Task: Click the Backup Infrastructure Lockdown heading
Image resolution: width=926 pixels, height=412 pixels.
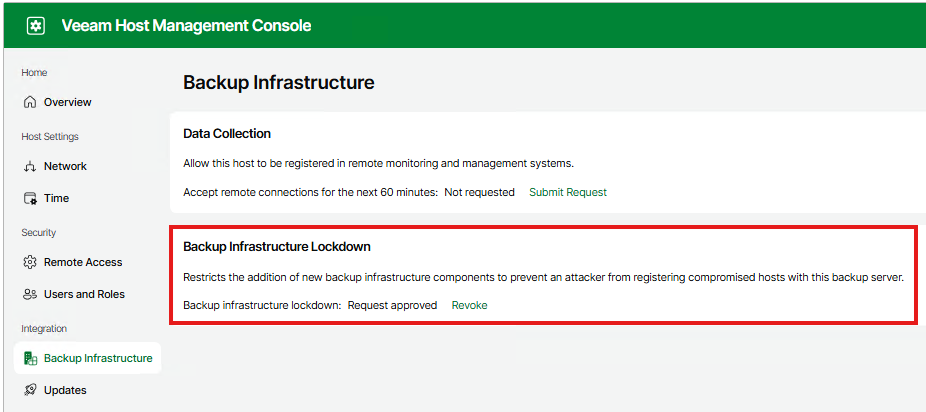Action: [277, 246]
